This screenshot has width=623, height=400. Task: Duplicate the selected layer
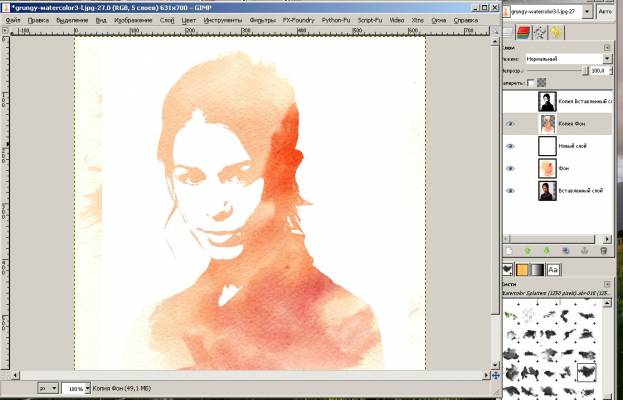pyautogui.click(x=566, y=251)
